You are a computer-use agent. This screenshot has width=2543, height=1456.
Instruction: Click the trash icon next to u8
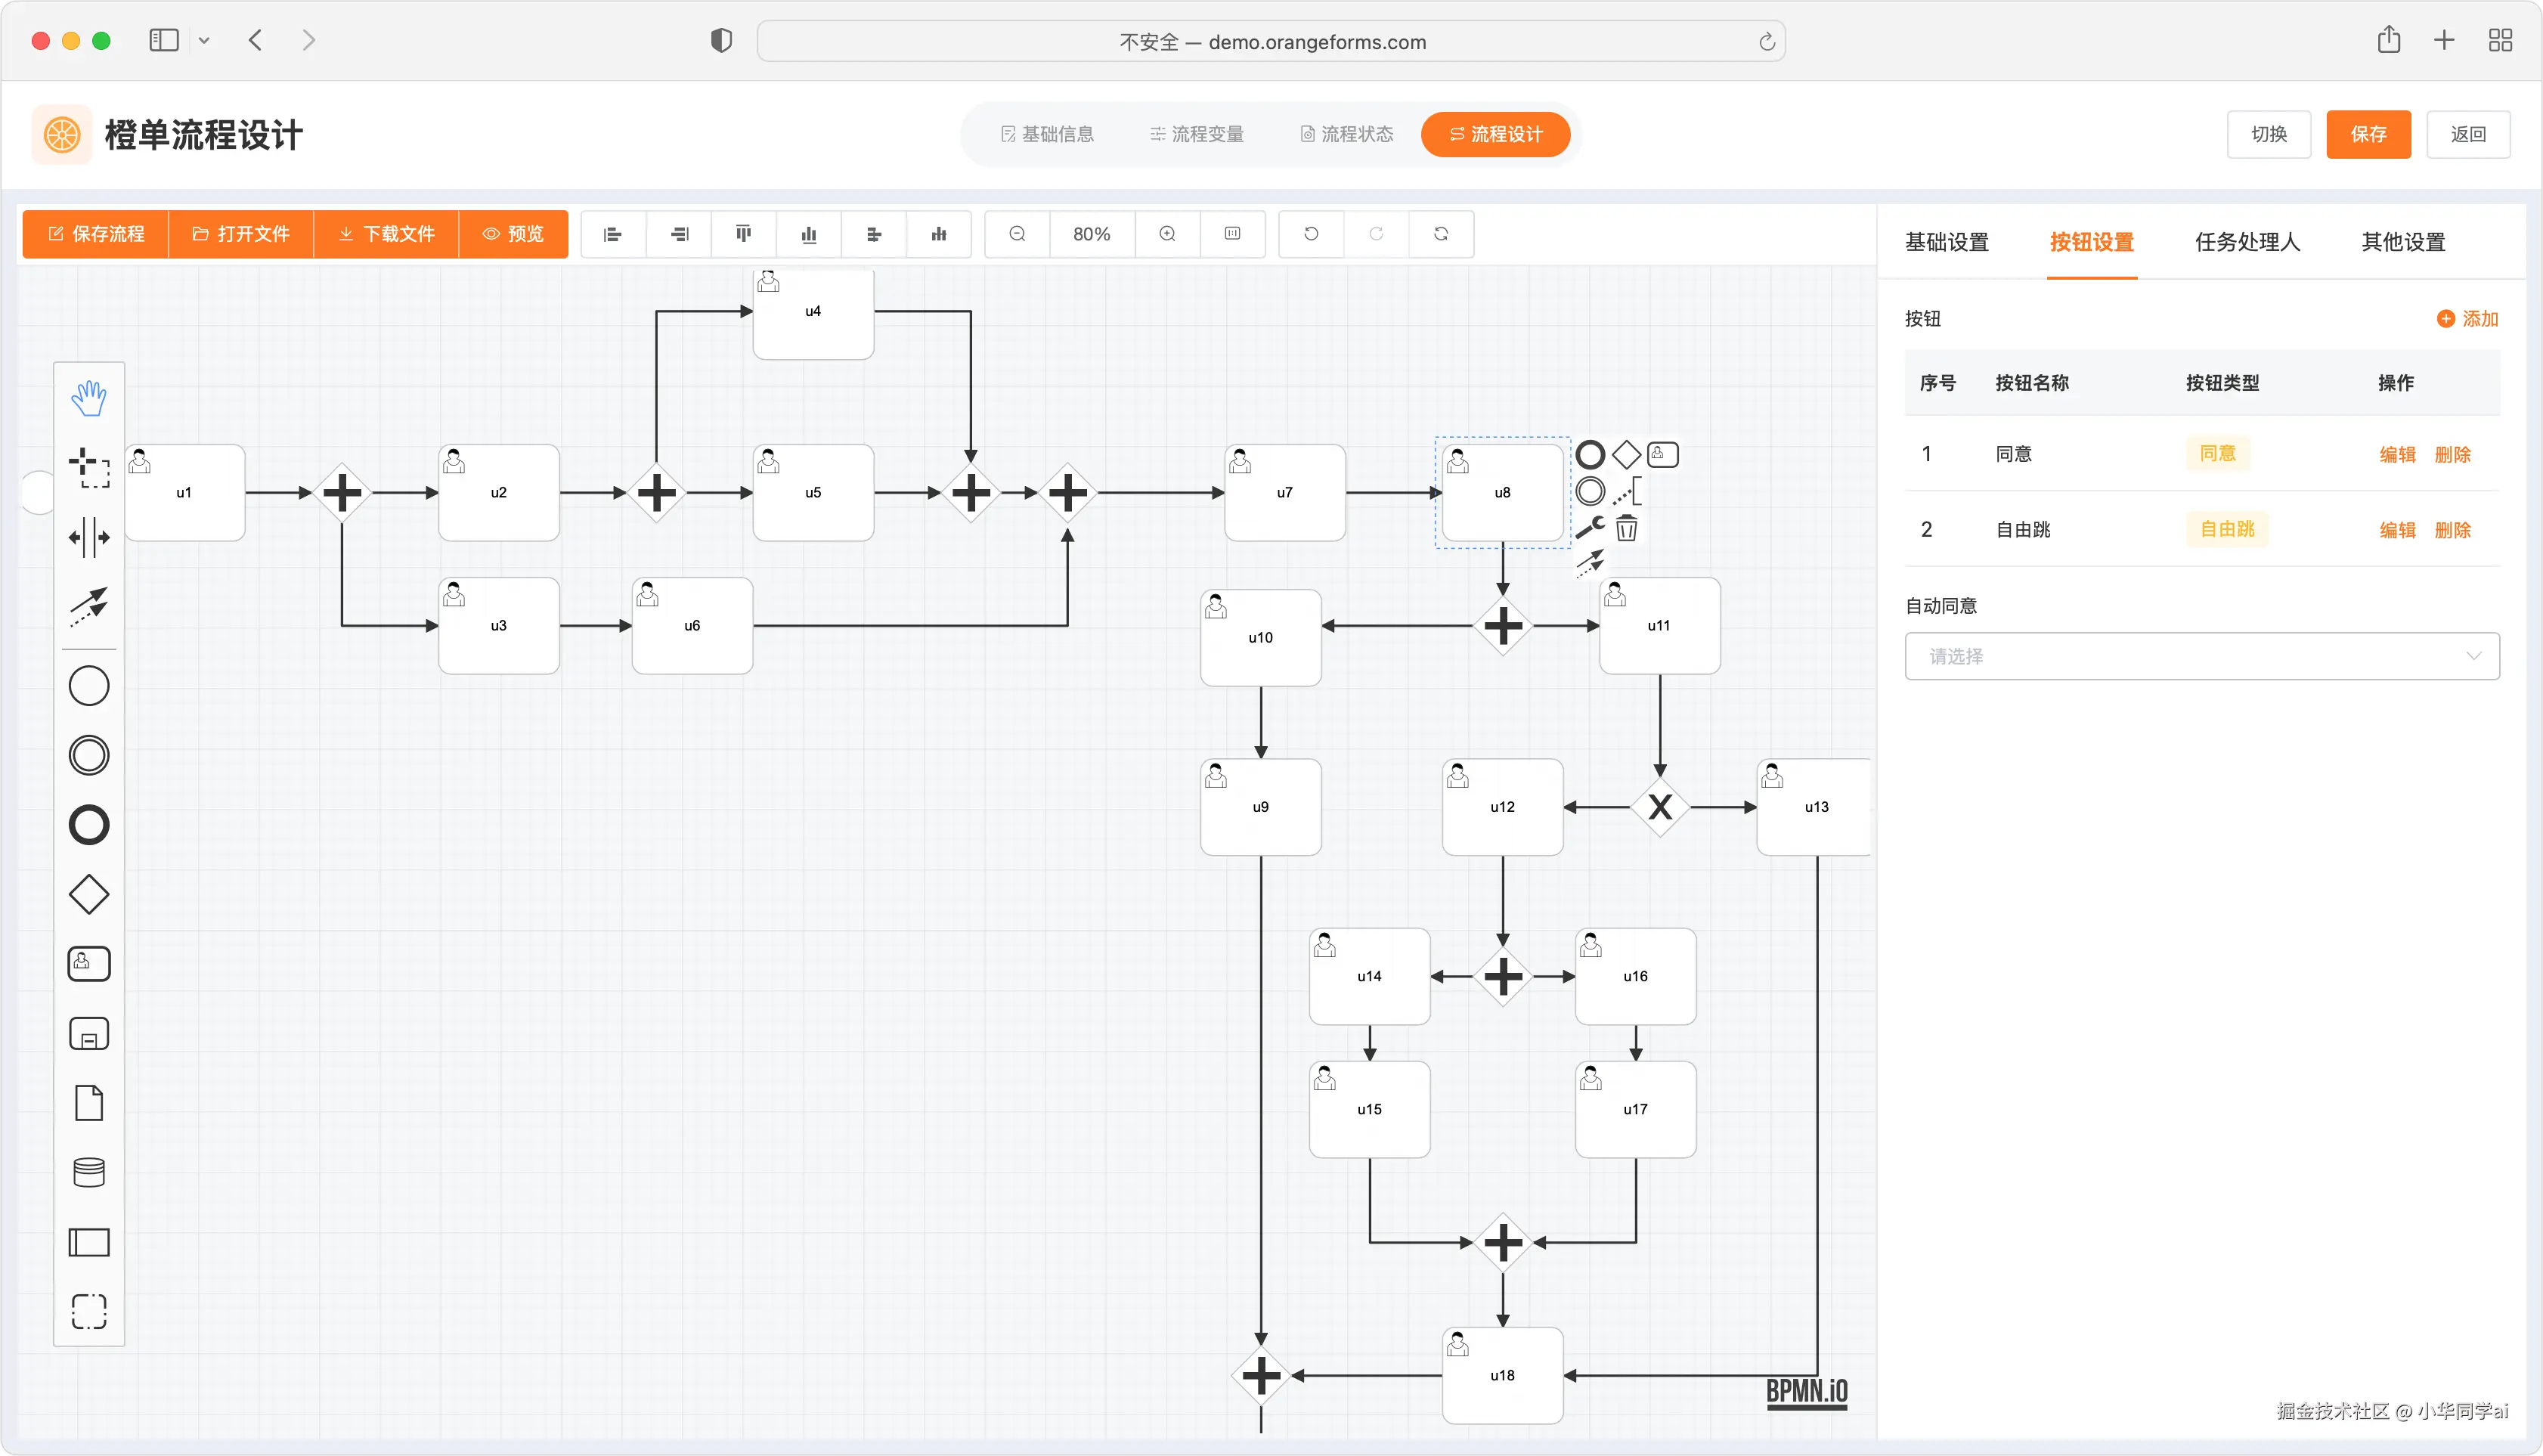1627,528
